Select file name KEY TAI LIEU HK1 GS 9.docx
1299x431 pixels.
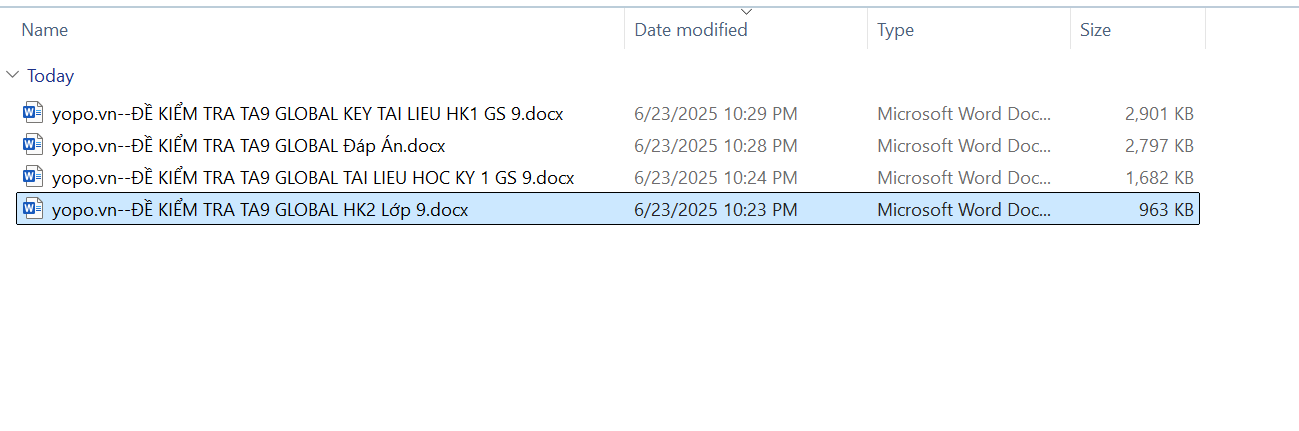[x=307, y=114]
